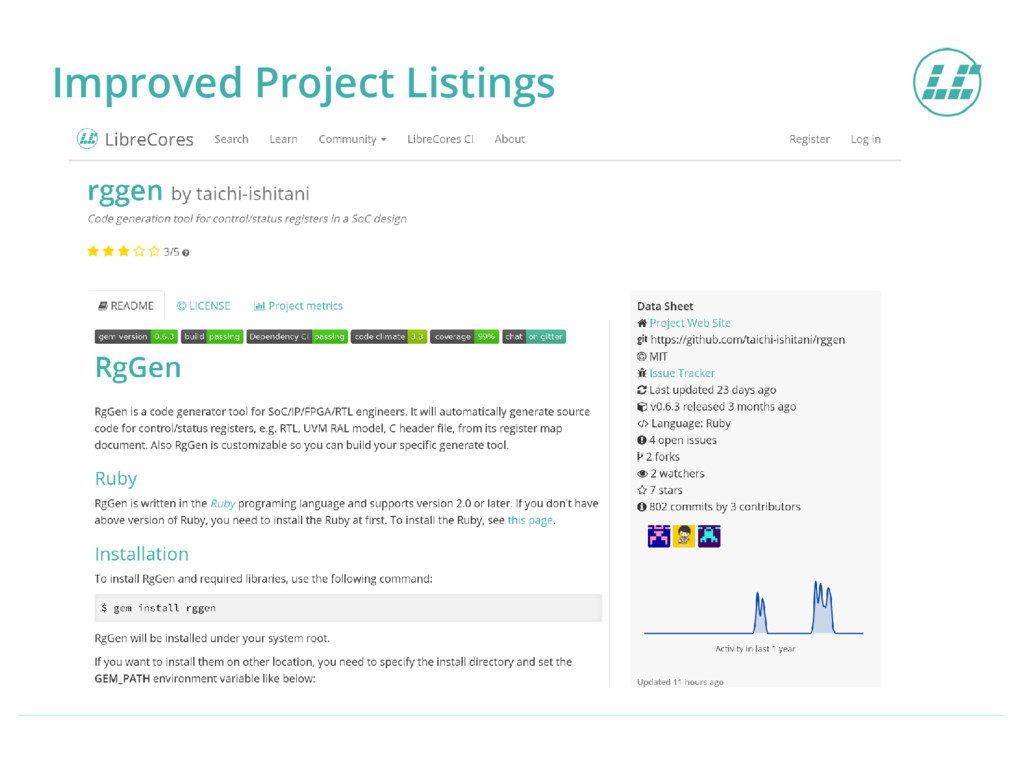Click the first rating star
This screenshot has height=768, width=1024.
tap(93, 251)
